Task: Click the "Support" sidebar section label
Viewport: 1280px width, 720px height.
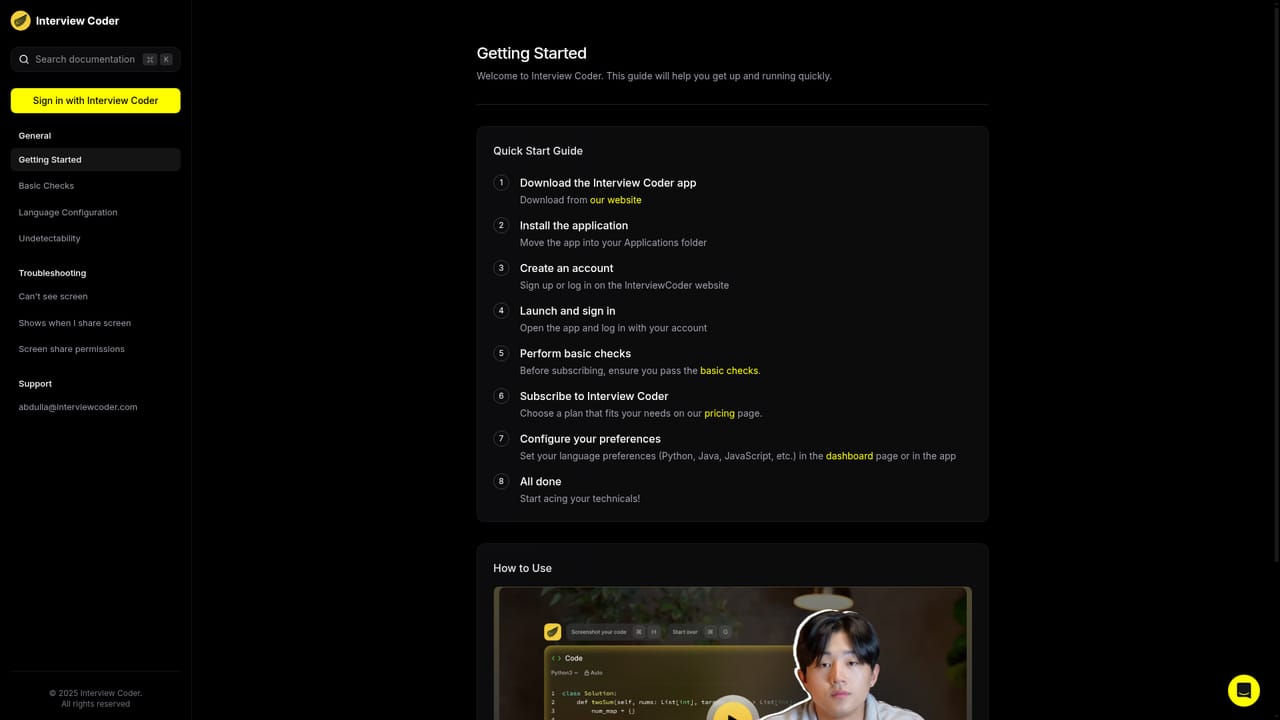Action: 35,384
